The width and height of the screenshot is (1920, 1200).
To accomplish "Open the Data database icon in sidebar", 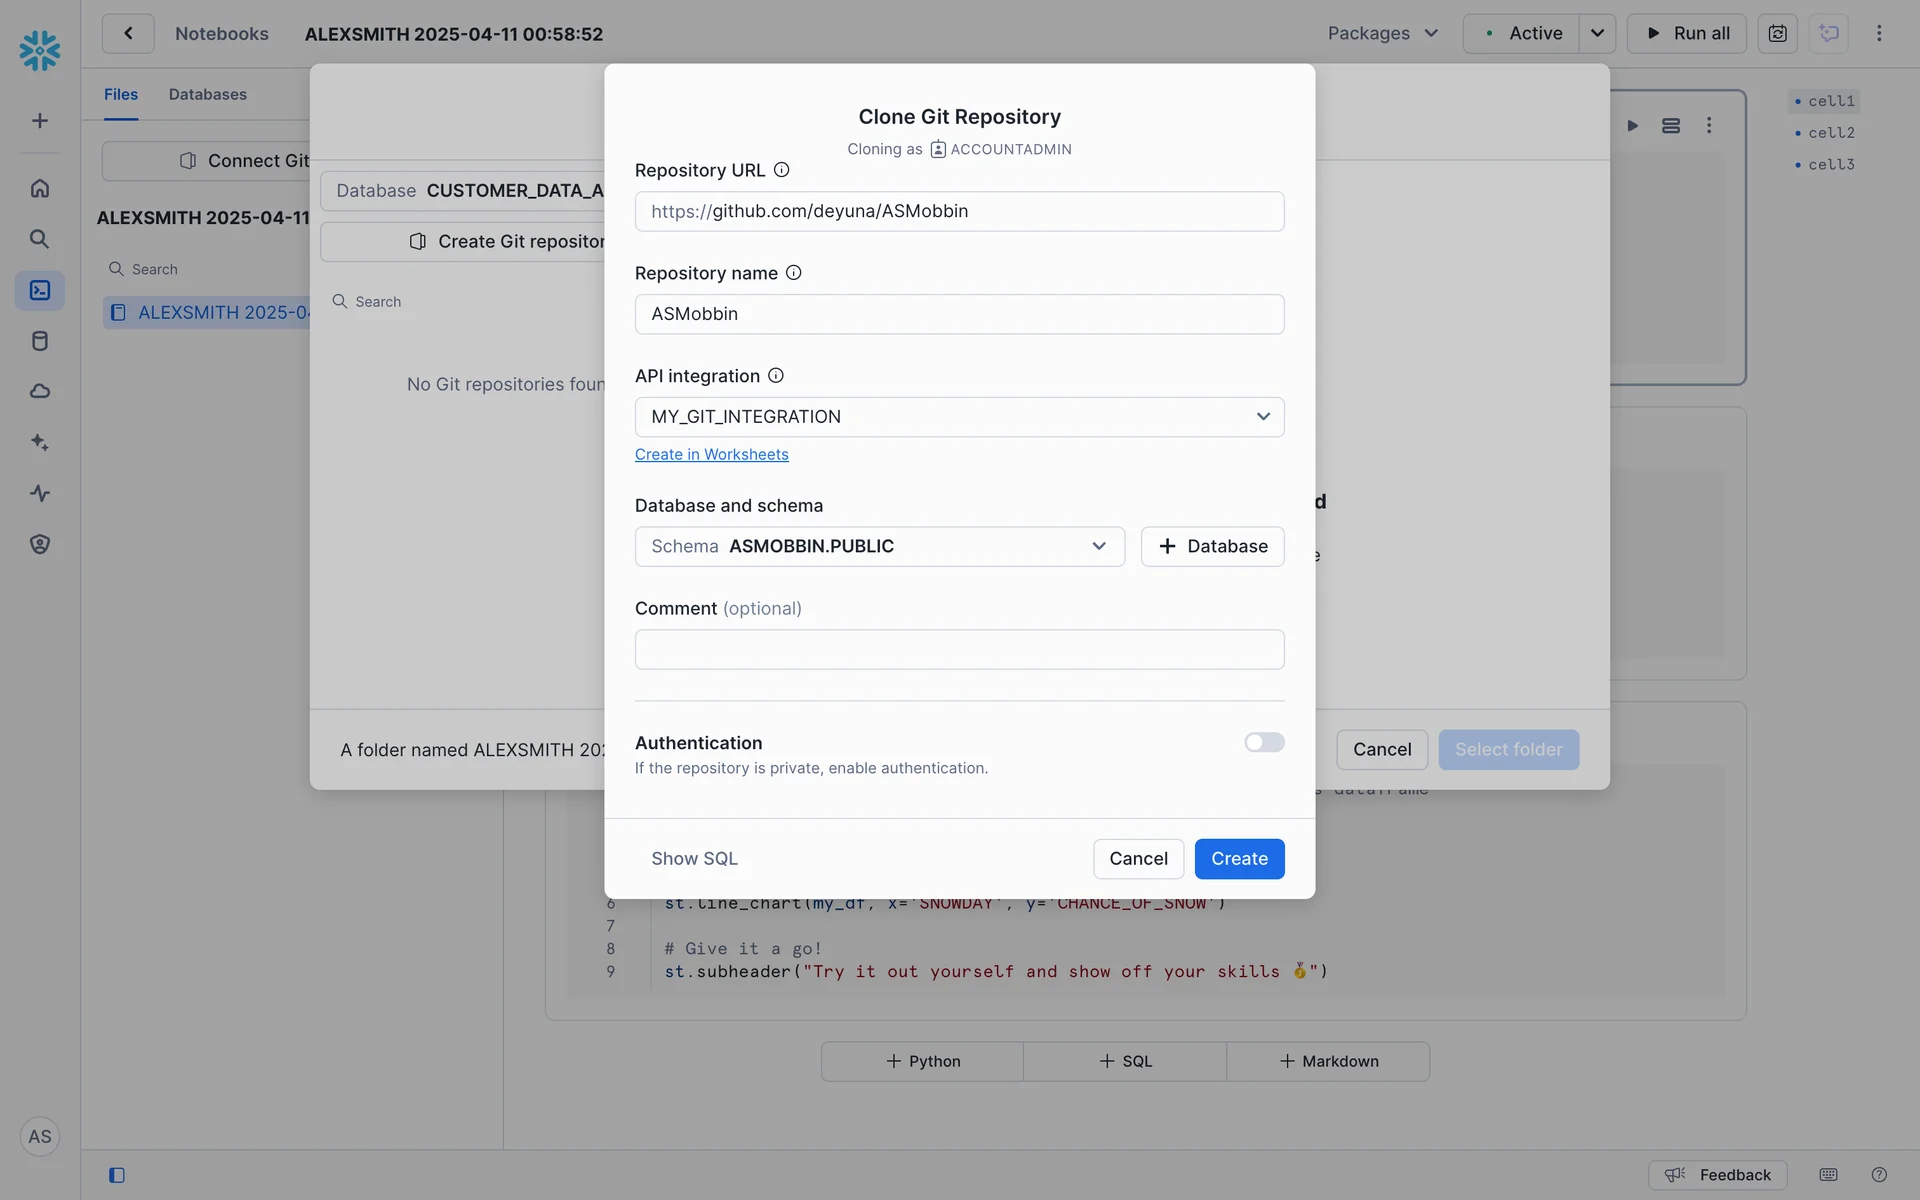I will click(40, 341).
